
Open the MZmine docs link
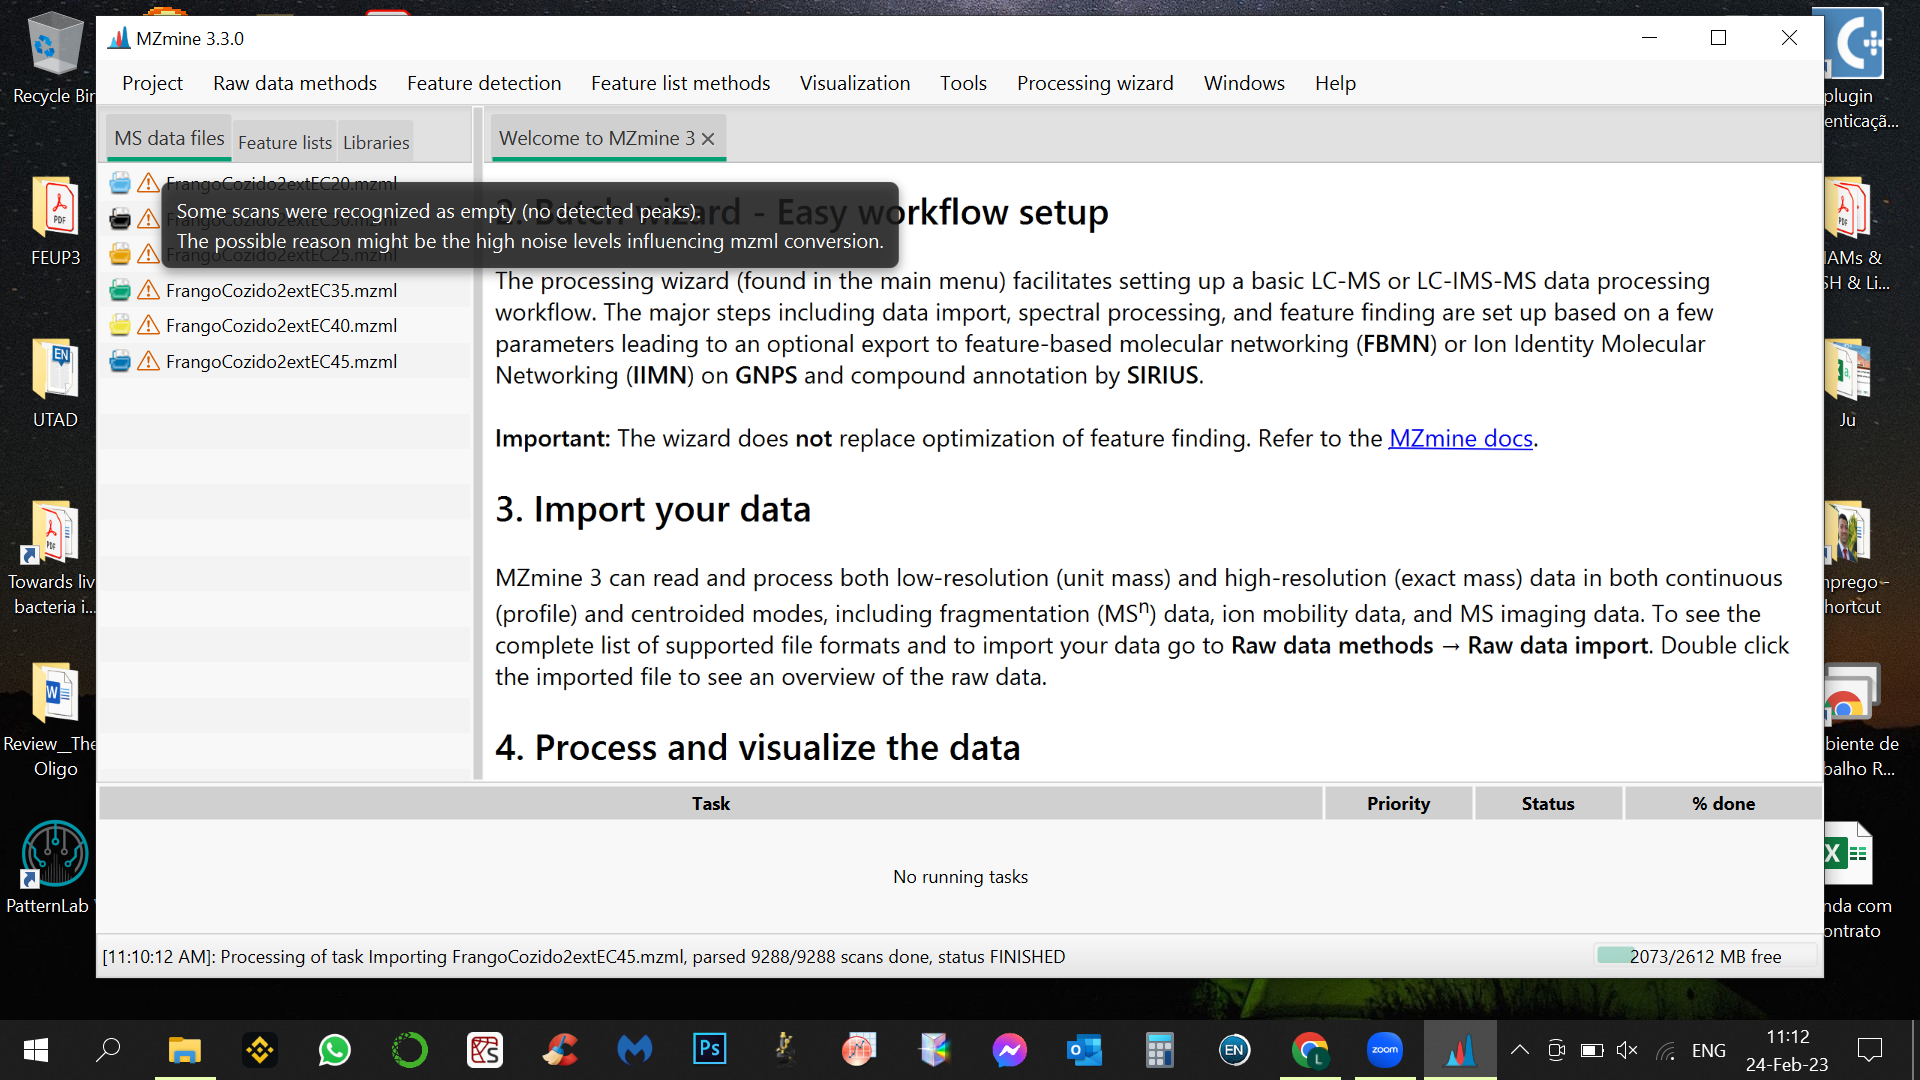tap(1460, 438)
